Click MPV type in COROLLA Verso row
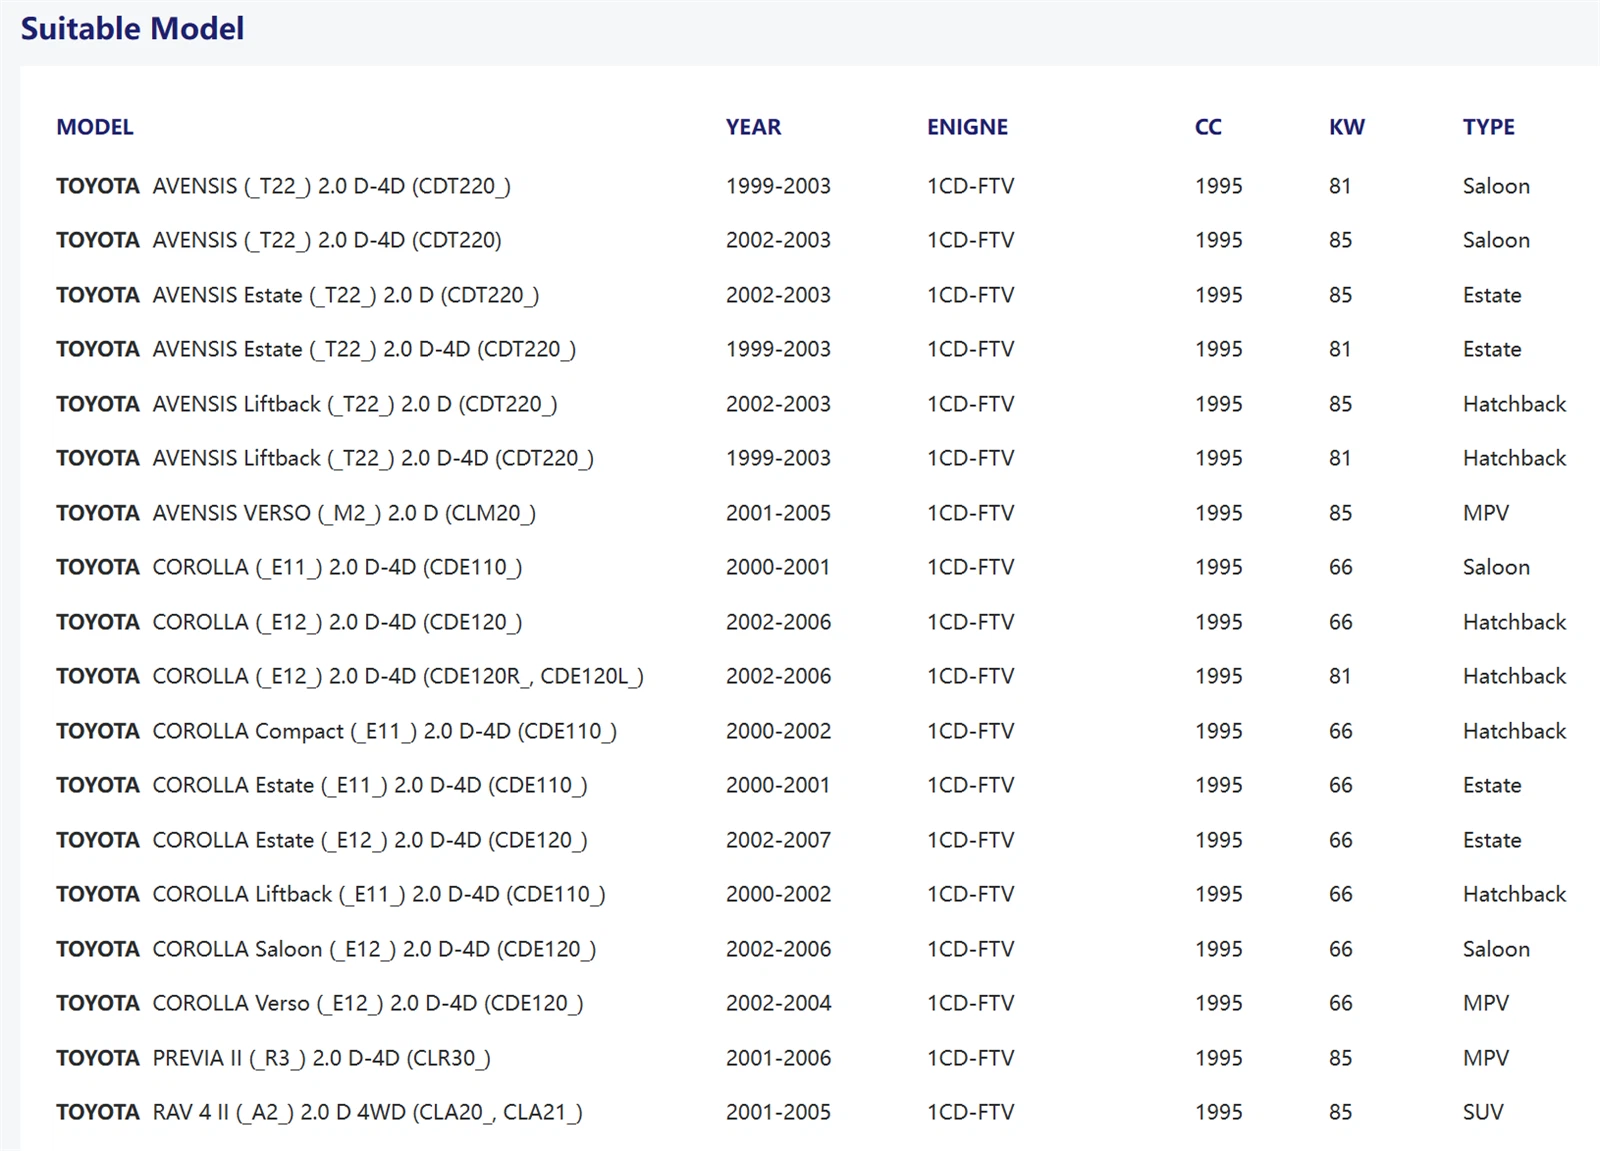 pos(1486,1003)
